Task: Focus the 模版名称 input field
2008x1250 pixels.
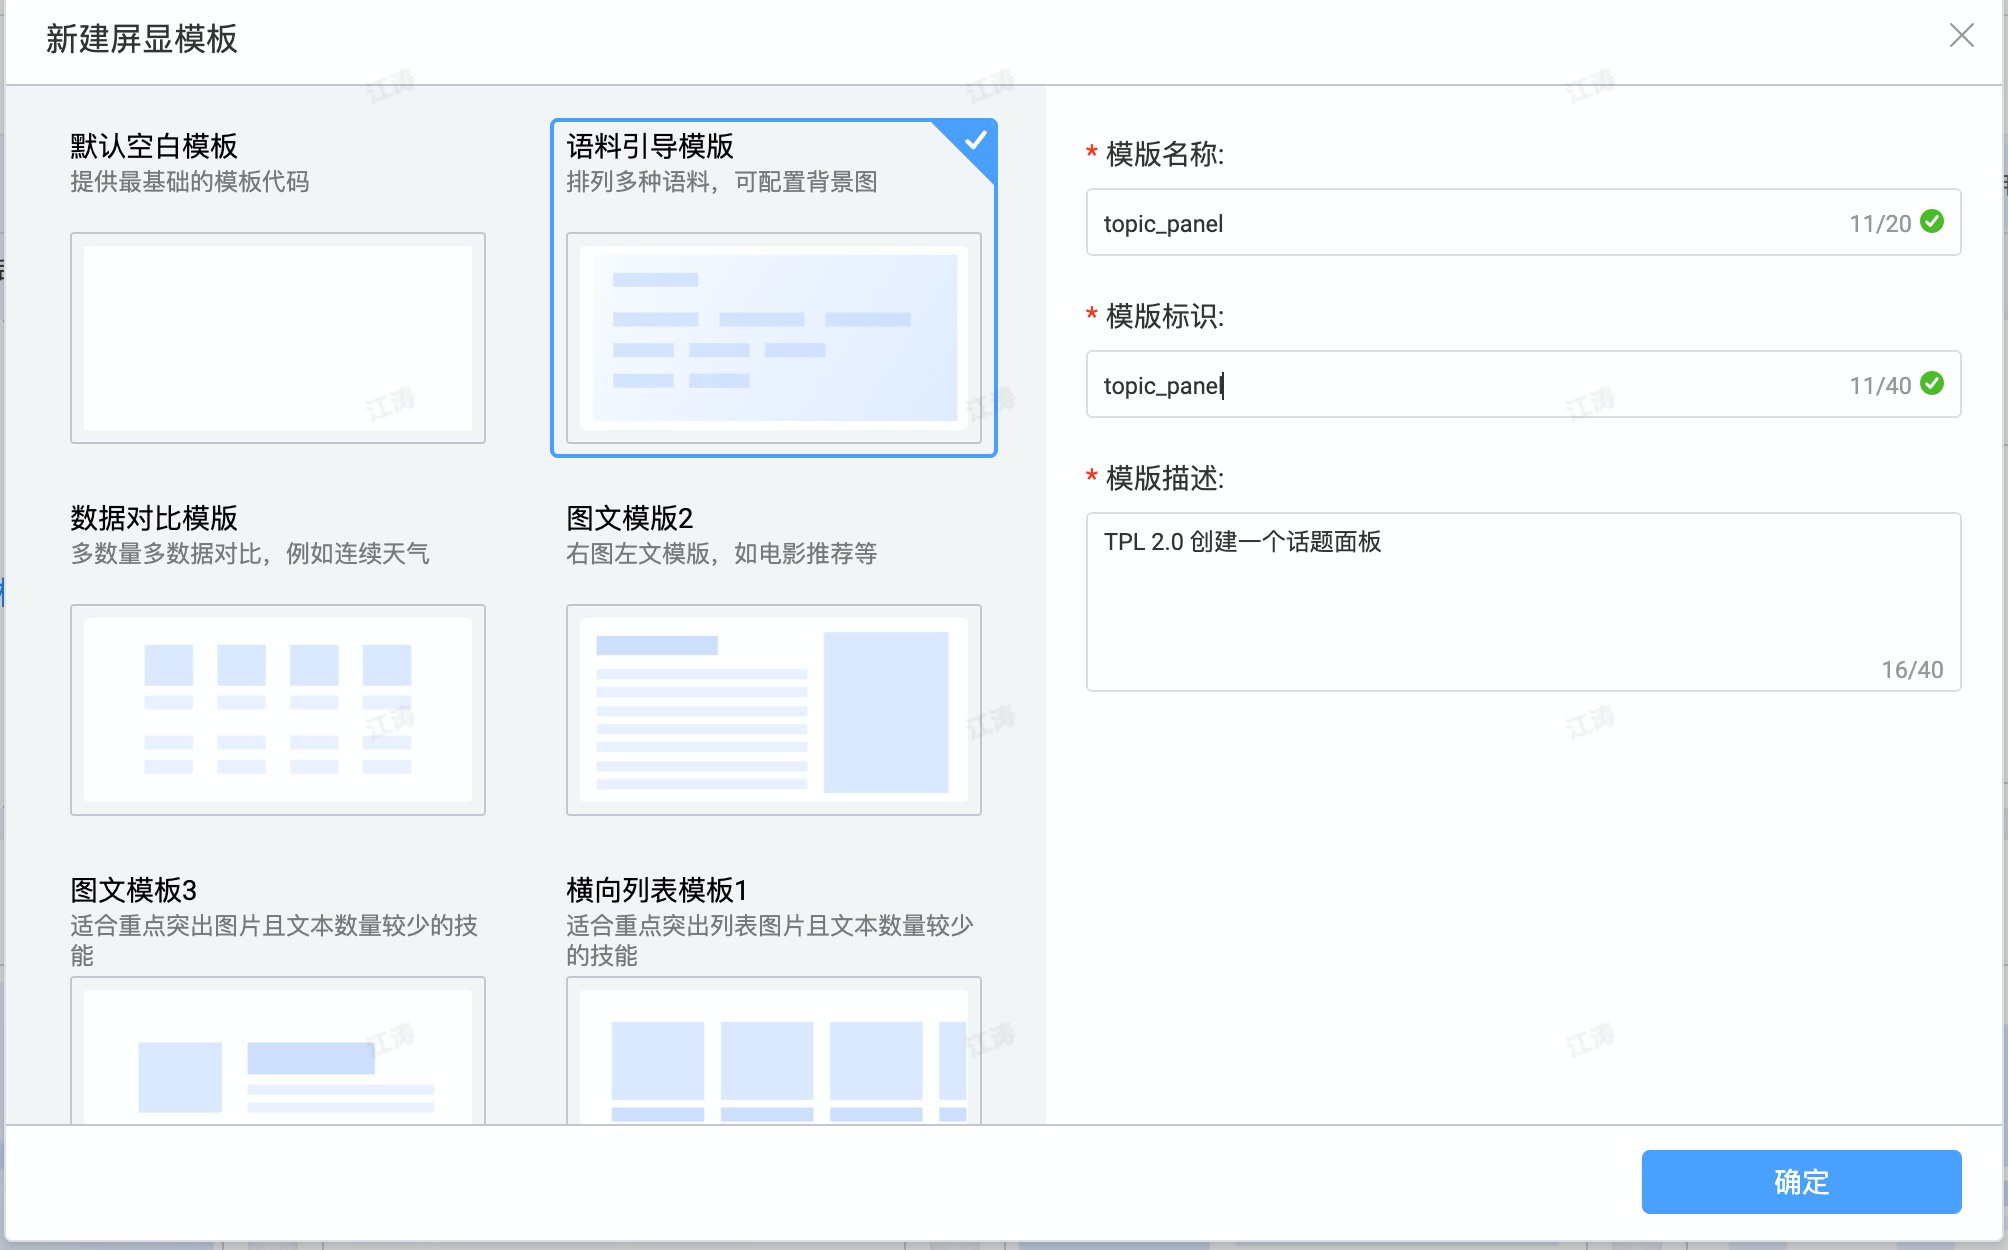Action: click(x=1450, y=223)
